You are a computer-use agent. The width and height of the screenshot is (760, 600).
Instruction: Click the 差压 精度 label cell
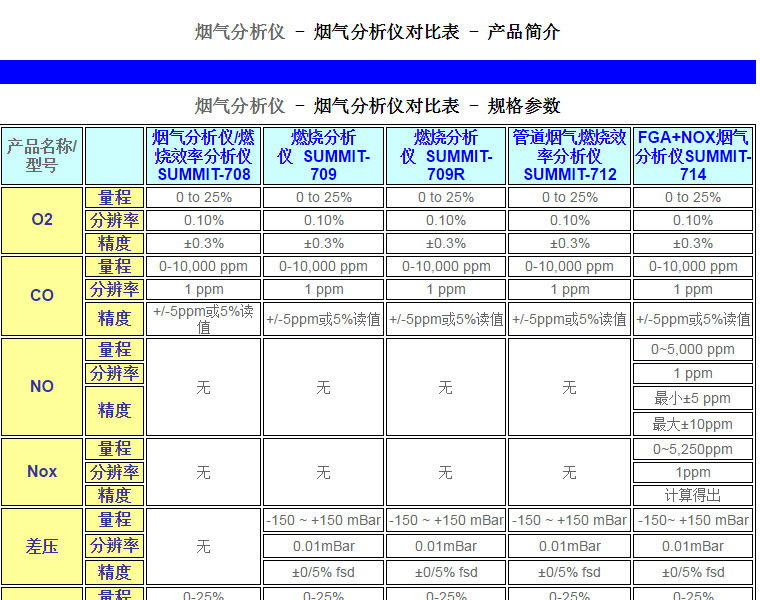[x=114, y=572]
